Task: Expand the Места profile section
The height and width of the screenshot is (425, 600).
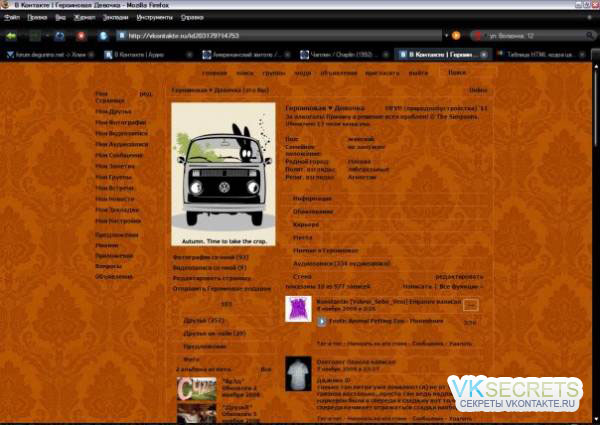Action: [x=303, y=238]
